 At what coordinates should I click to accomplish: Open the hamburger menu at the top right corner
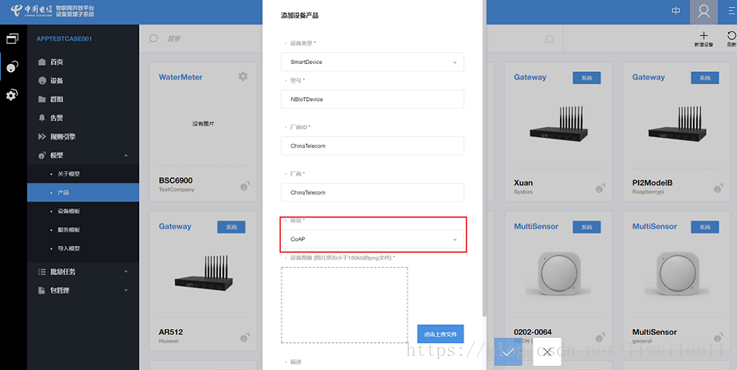[731, 11]
